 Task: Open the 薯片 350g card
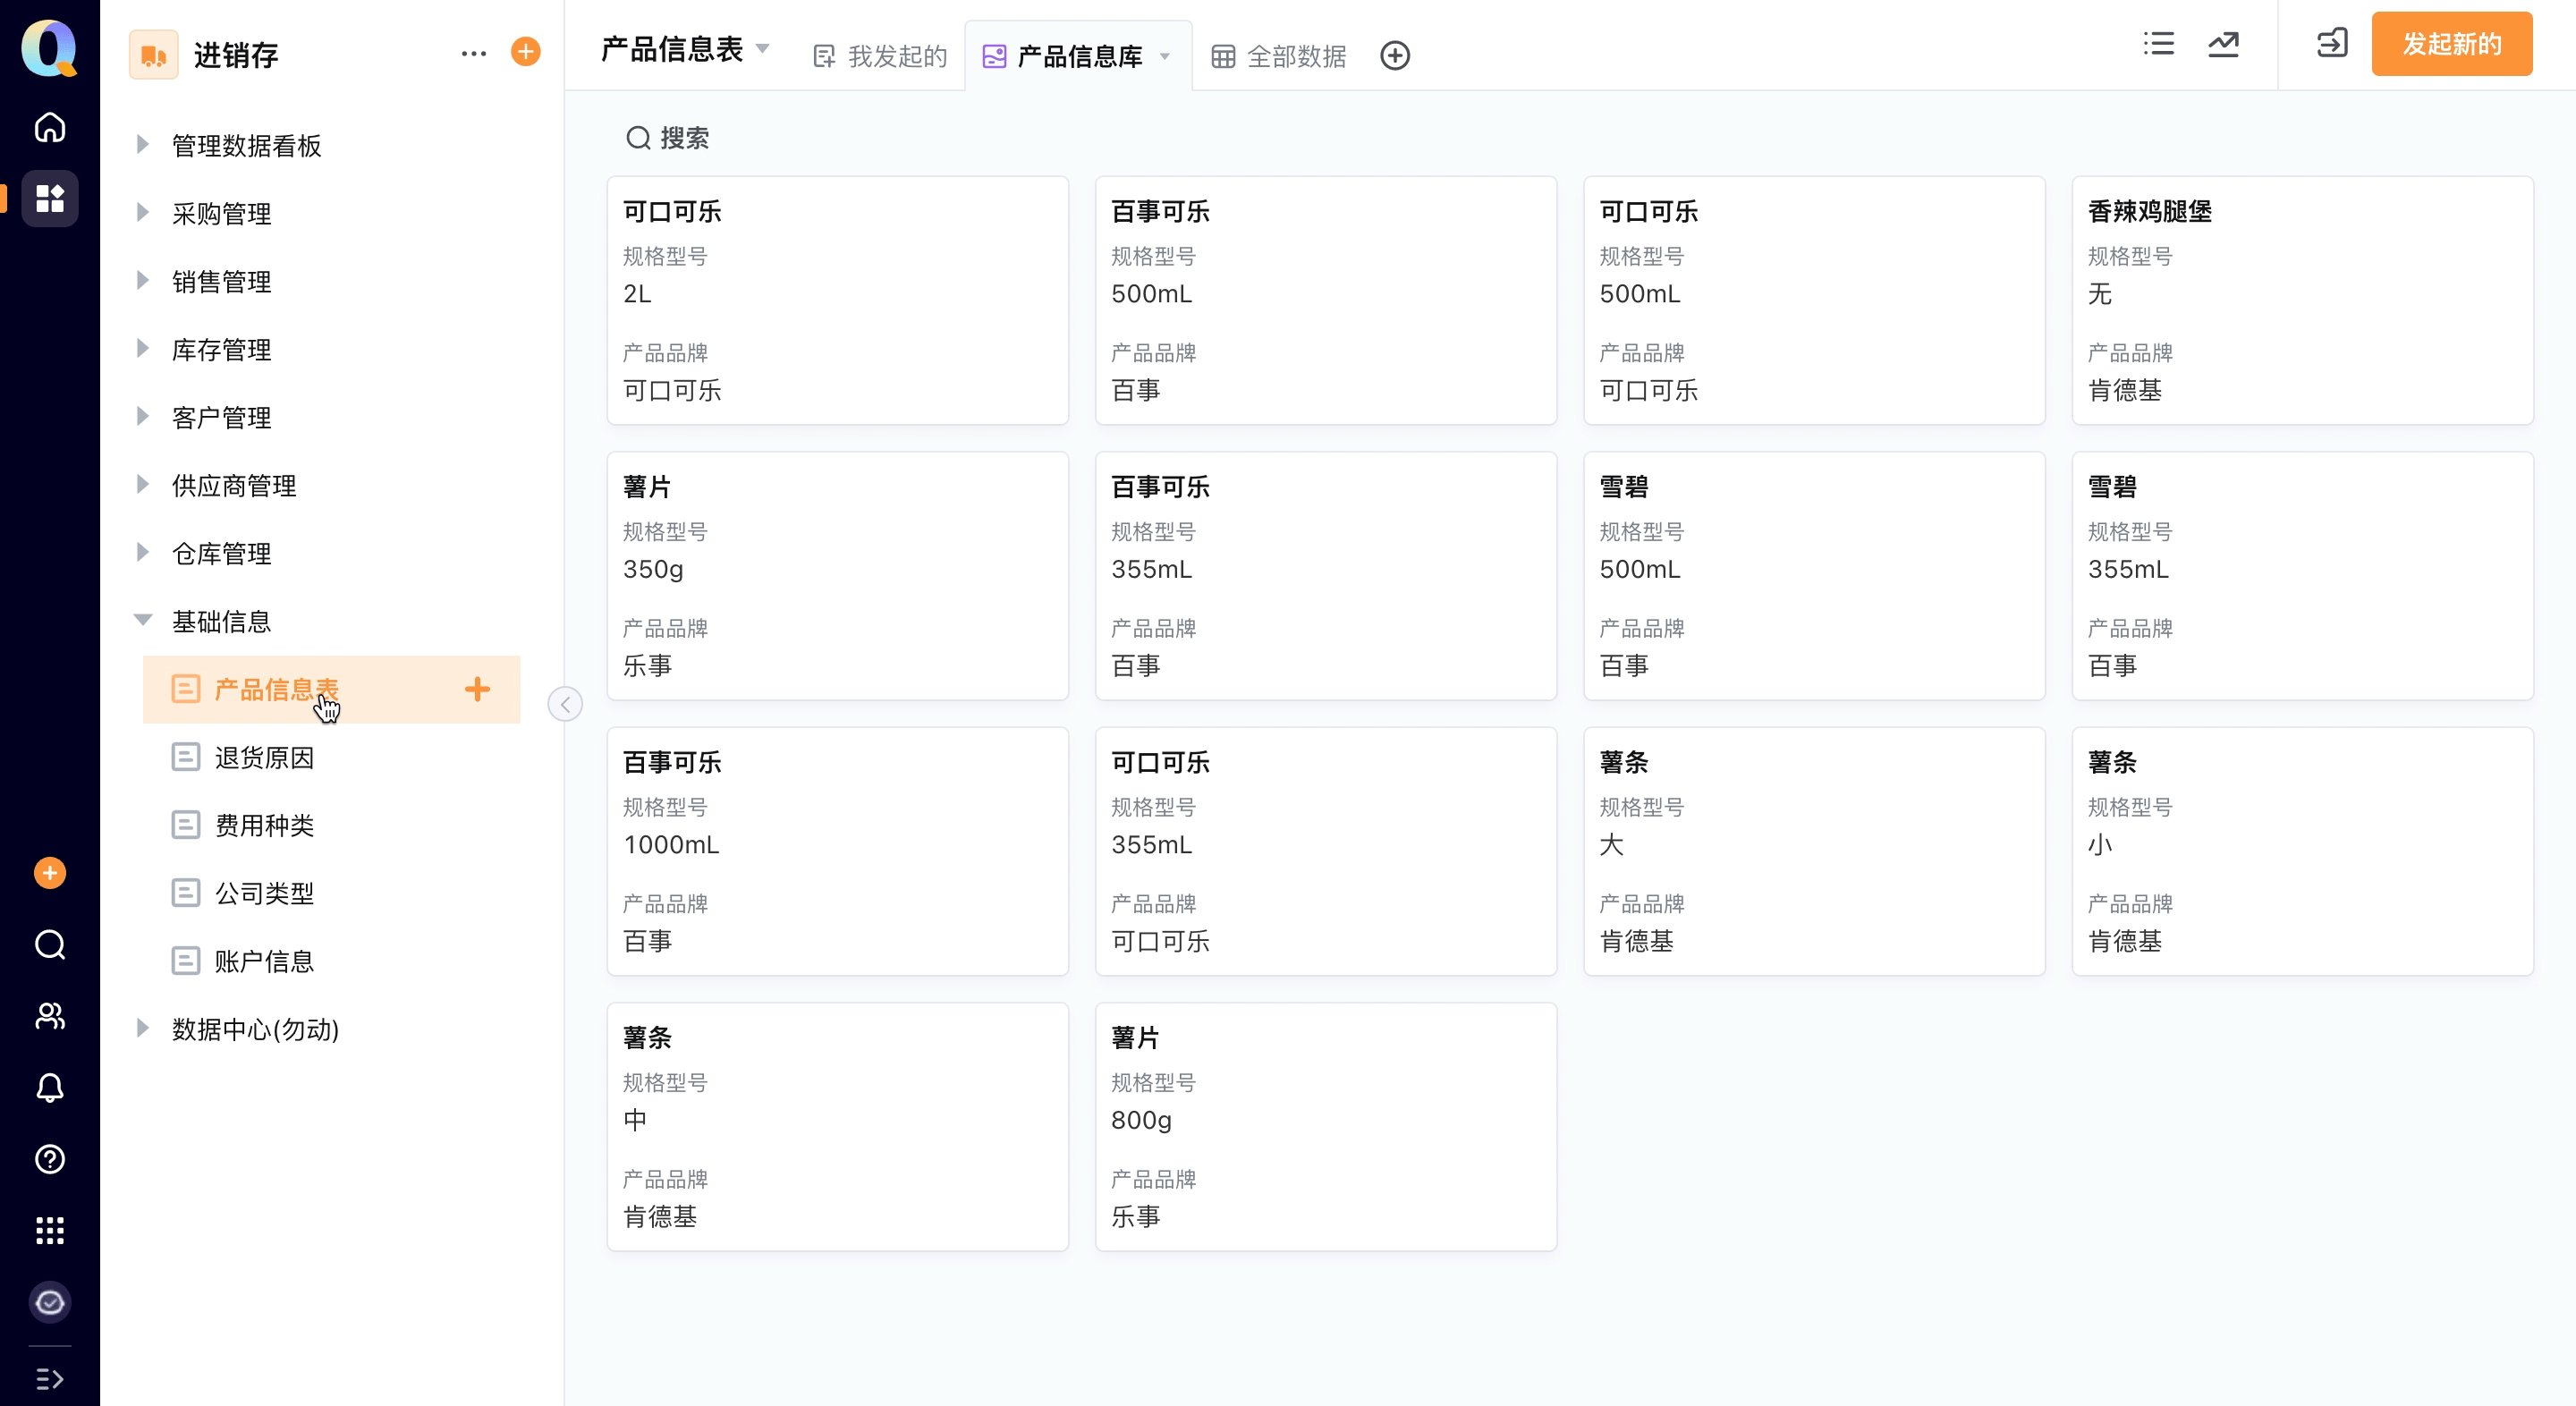[837, 575]
